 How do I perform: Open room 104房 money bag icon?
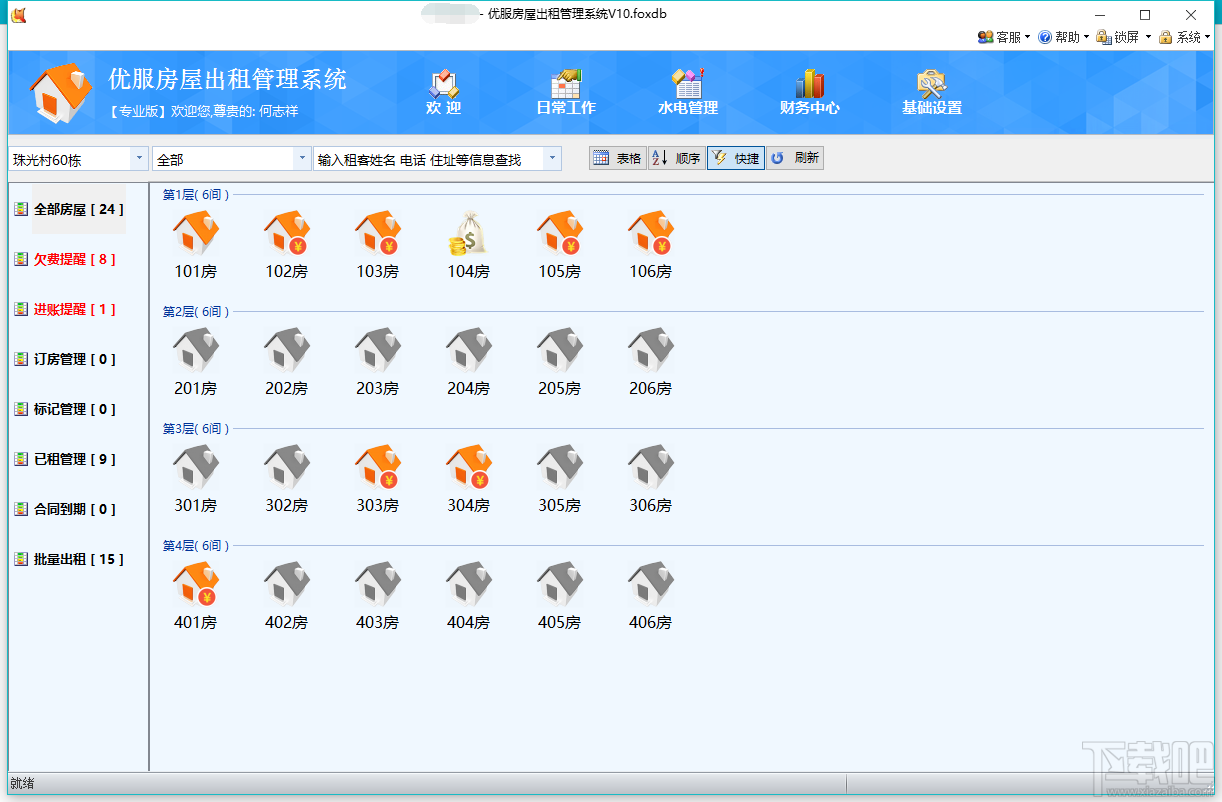[x=468, y=233]
